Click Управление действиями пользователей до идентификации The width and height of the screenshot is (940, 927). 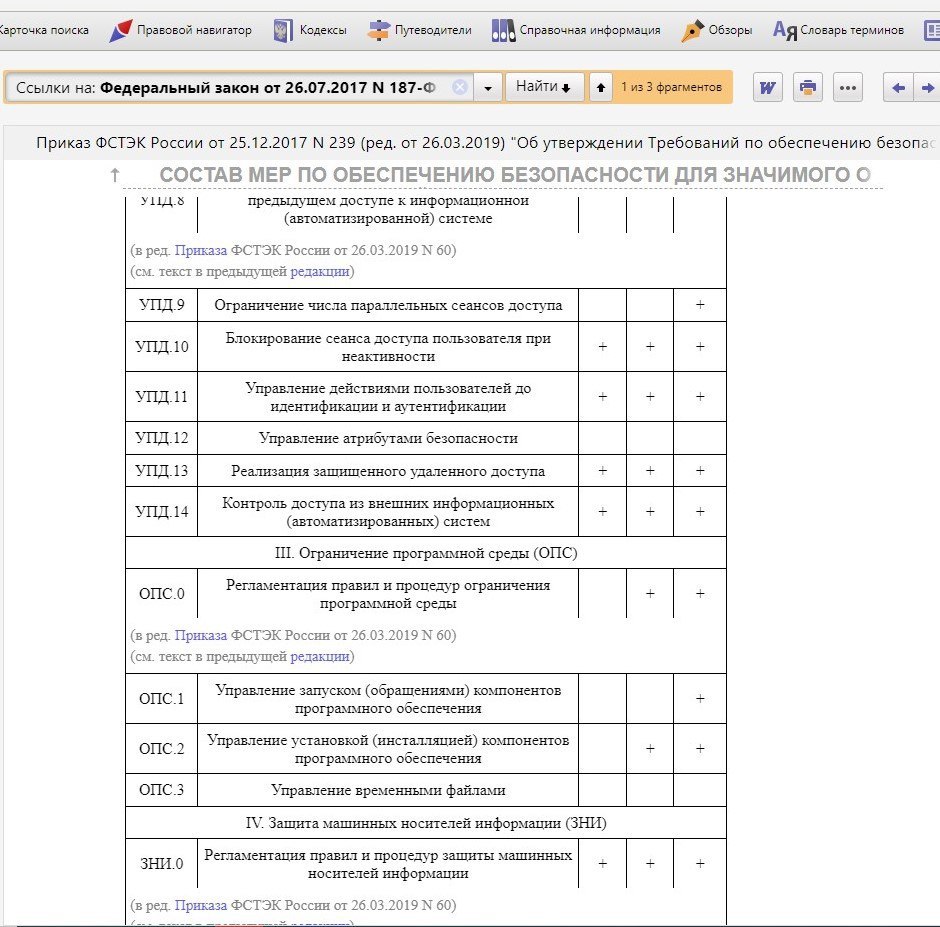click(388, 397)
